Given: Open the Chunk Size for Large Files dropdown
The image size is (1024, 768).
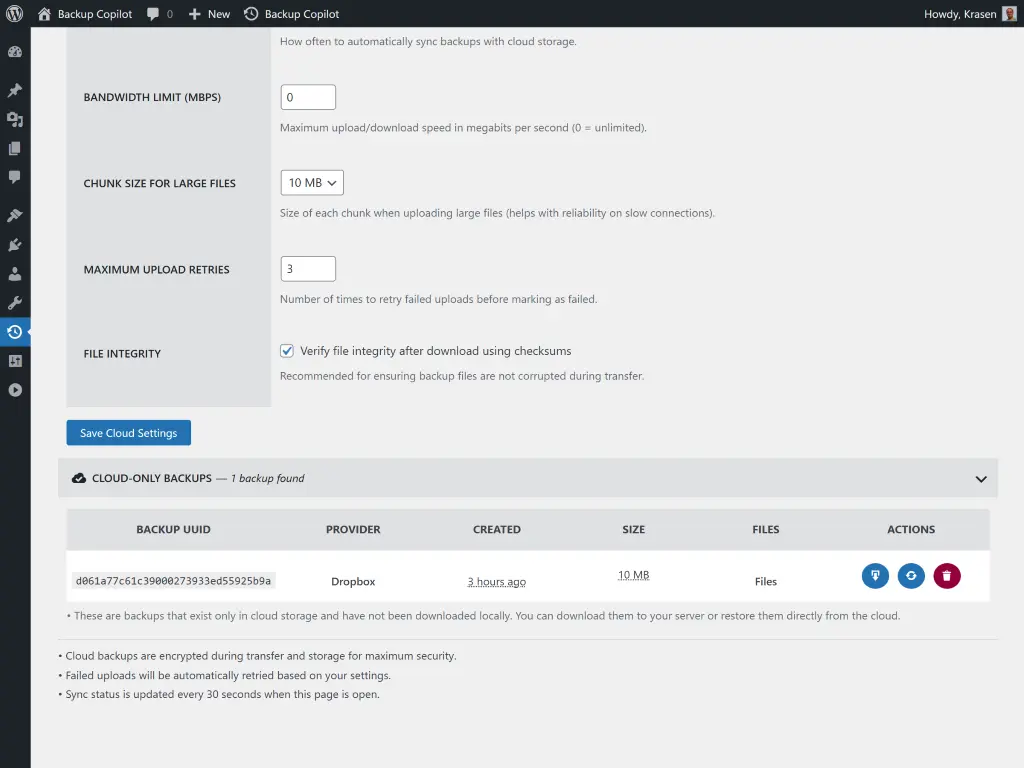Looking at the screenshot, I should click(x=311, y=182).
